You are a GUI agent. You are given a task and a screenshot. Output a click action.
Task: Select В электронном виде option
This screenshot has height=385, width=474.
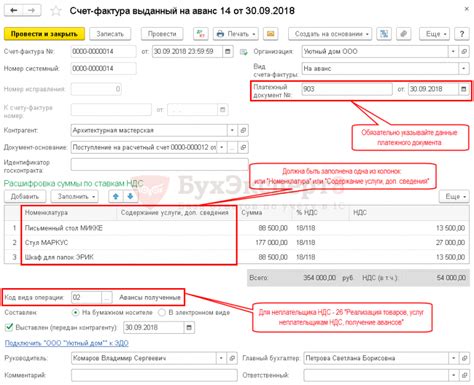tap(162, 313)
